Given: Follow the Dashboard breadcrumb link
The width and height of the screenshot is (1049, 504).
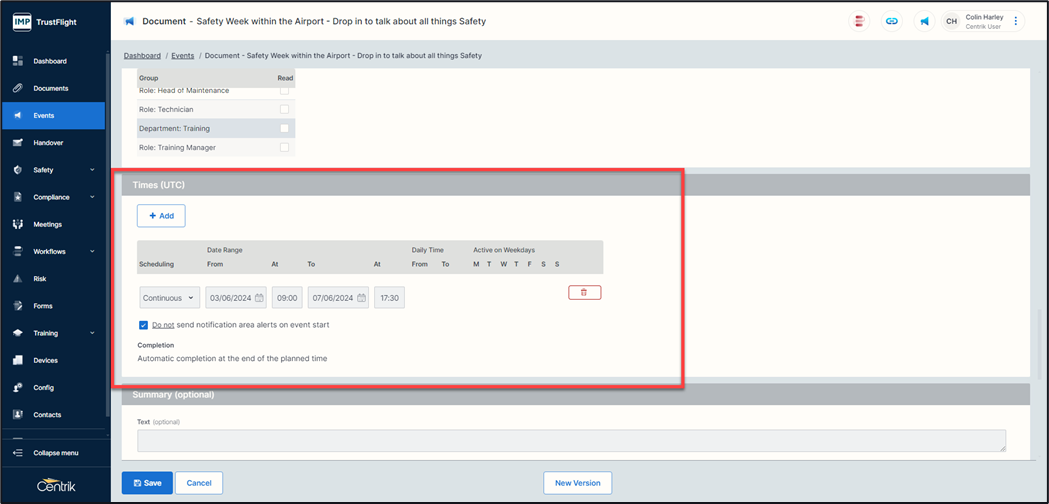Looking at the screenshot, I should (x=142, y=56).
